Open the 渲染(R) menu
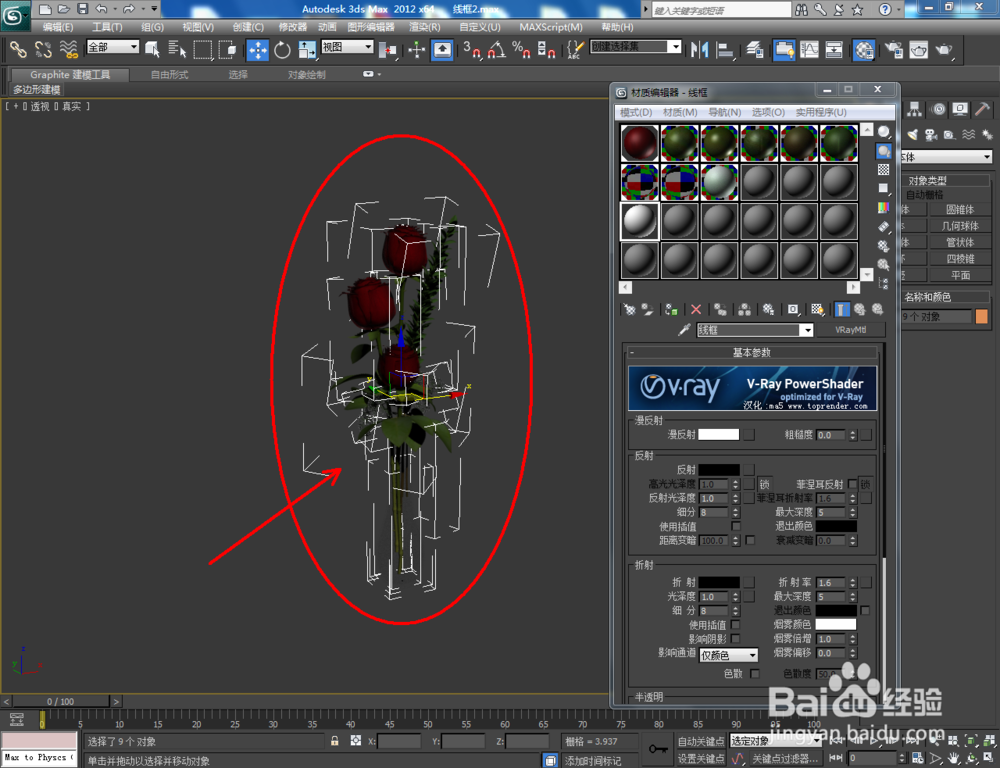This screenshot has width=1000, height=768. [x=424, y=27]
